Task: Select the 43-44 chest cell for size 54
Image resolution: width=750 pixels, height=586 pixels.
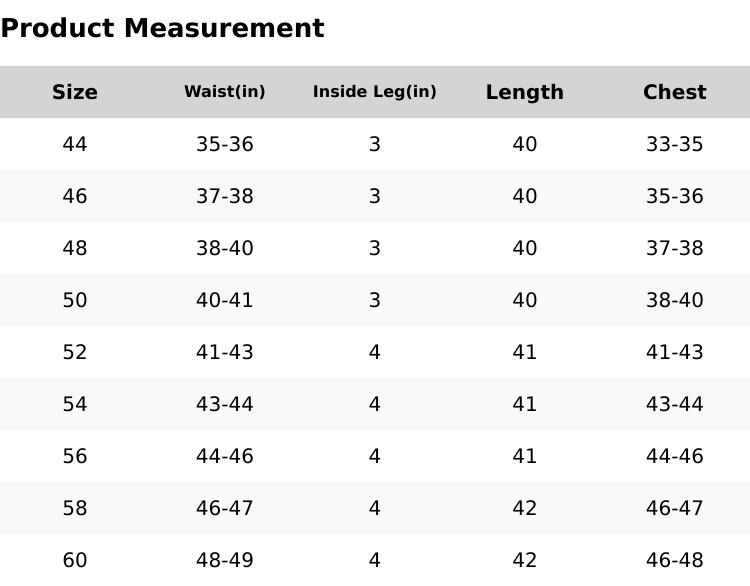Action: tap(675, 404)
